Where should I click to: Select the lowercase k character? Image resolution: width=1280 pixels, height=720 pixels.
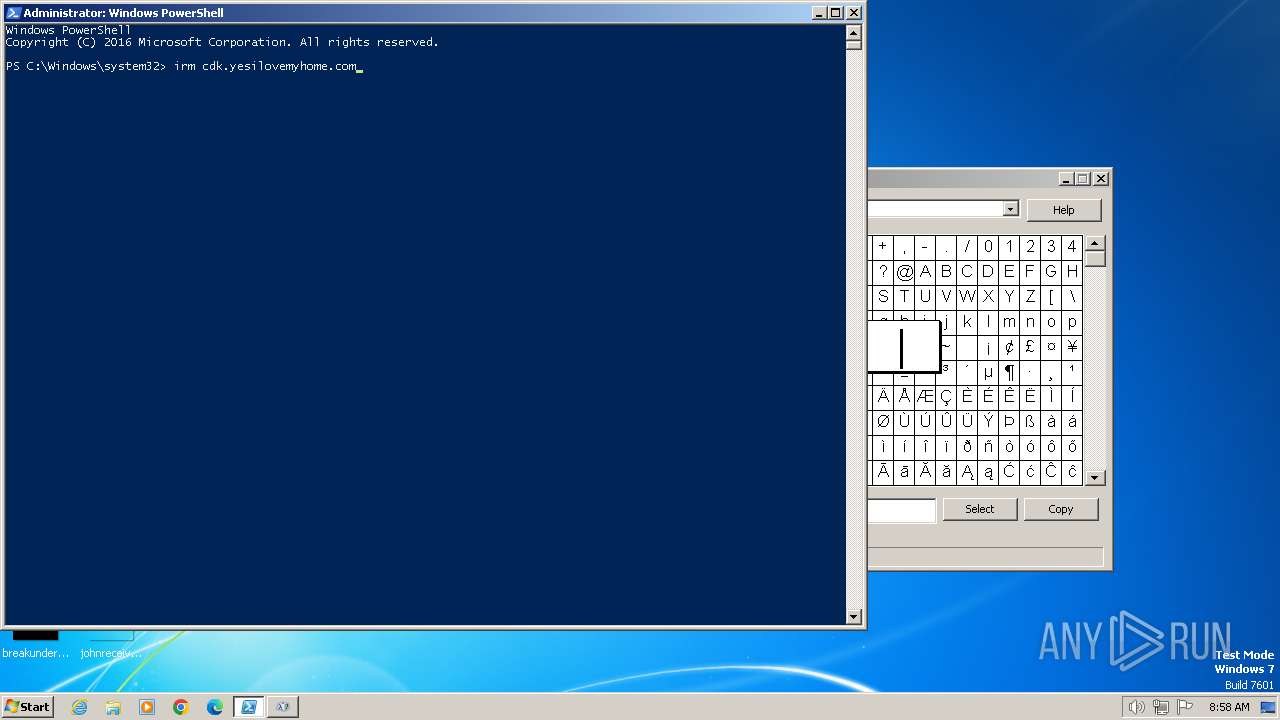coord(967,321)
